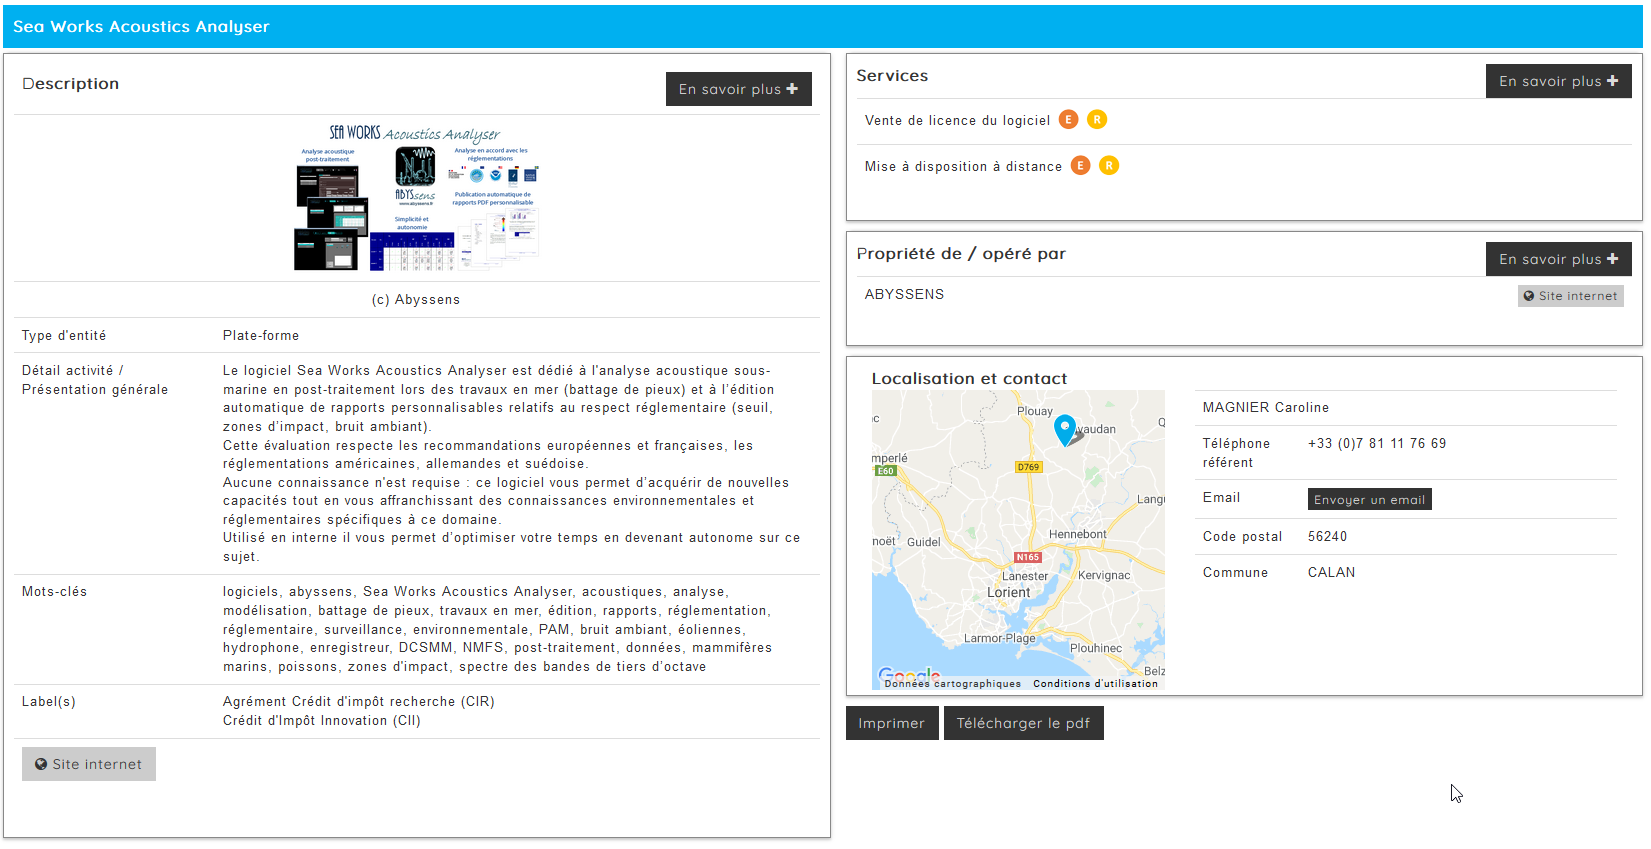Click Télécharger le pdf button
Image resolution: width=1651 pixels, height=849 pixels.
point(1023,723)
